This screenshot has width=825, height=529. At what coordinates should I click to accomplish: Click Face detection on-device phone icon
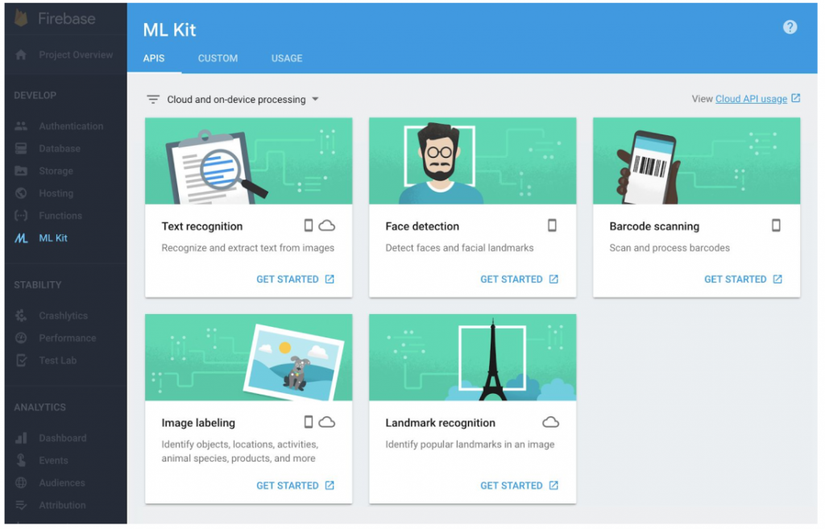552,226
